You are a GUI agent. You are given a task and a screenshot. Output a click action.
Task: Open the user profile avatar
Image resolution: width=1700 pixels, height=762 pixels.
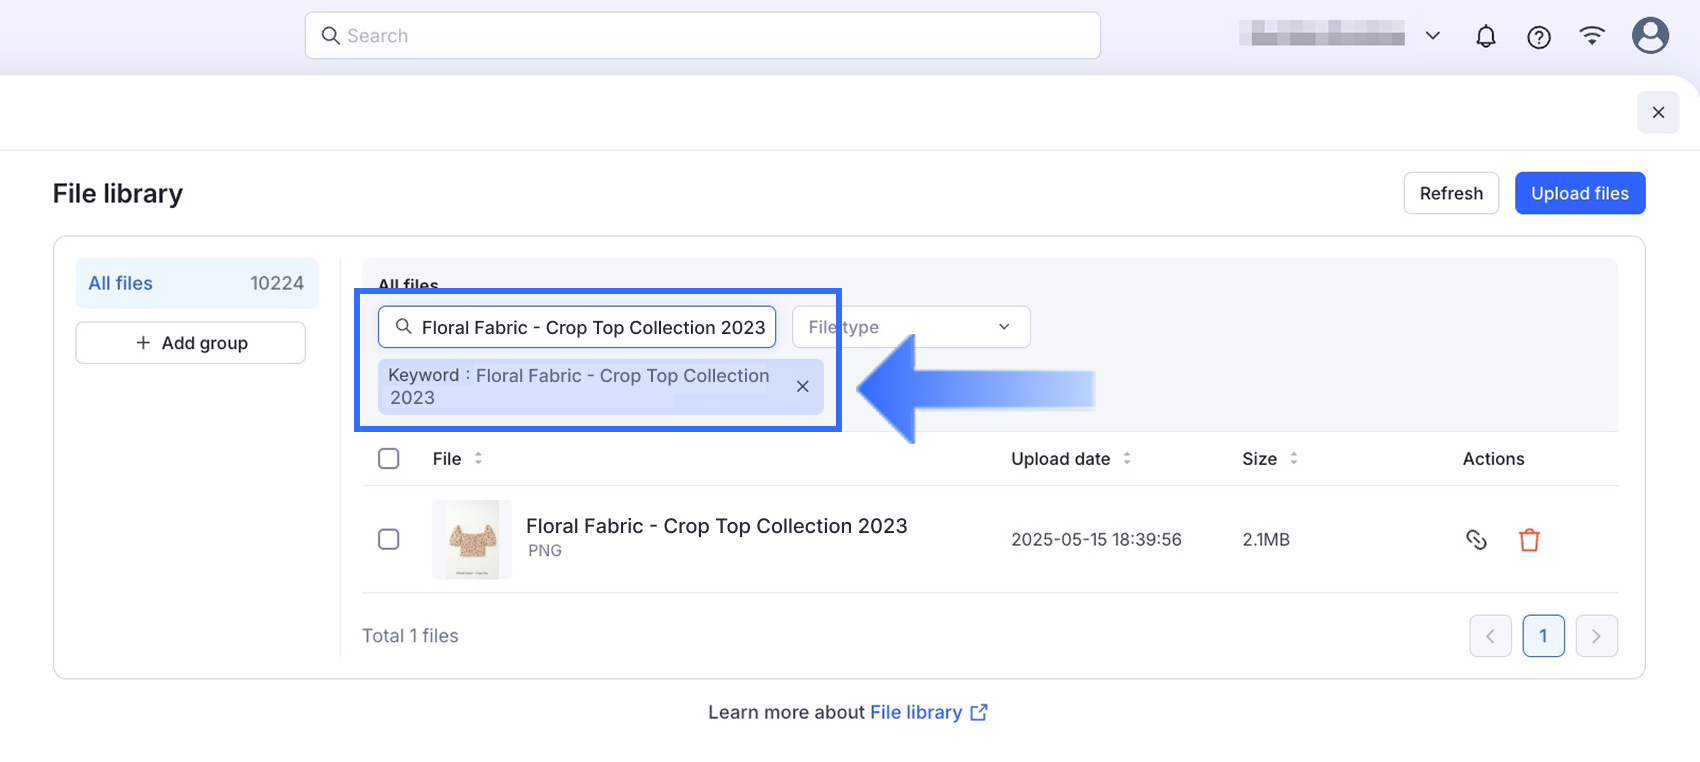click(x=1650, y=36)
